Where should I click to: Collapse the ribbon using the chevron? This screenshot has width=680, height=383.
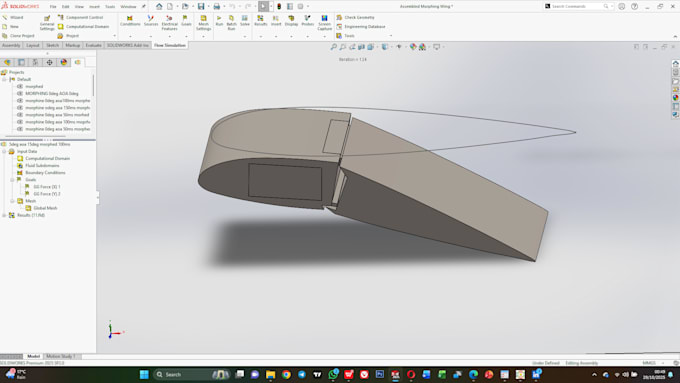point(675,36)
